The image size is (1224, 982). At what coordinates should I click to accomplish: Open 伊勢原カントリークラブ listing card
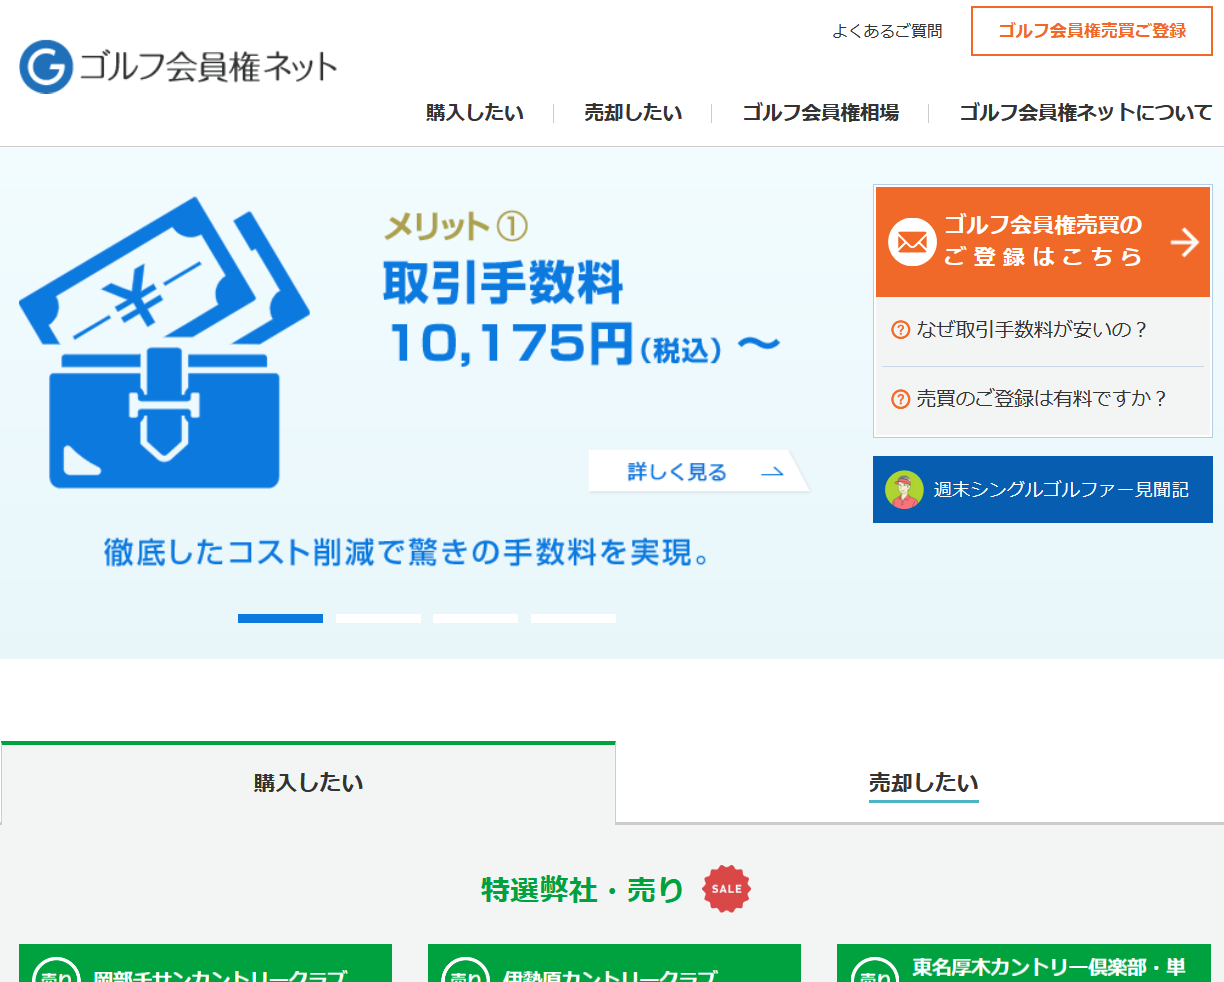(614, 963)
